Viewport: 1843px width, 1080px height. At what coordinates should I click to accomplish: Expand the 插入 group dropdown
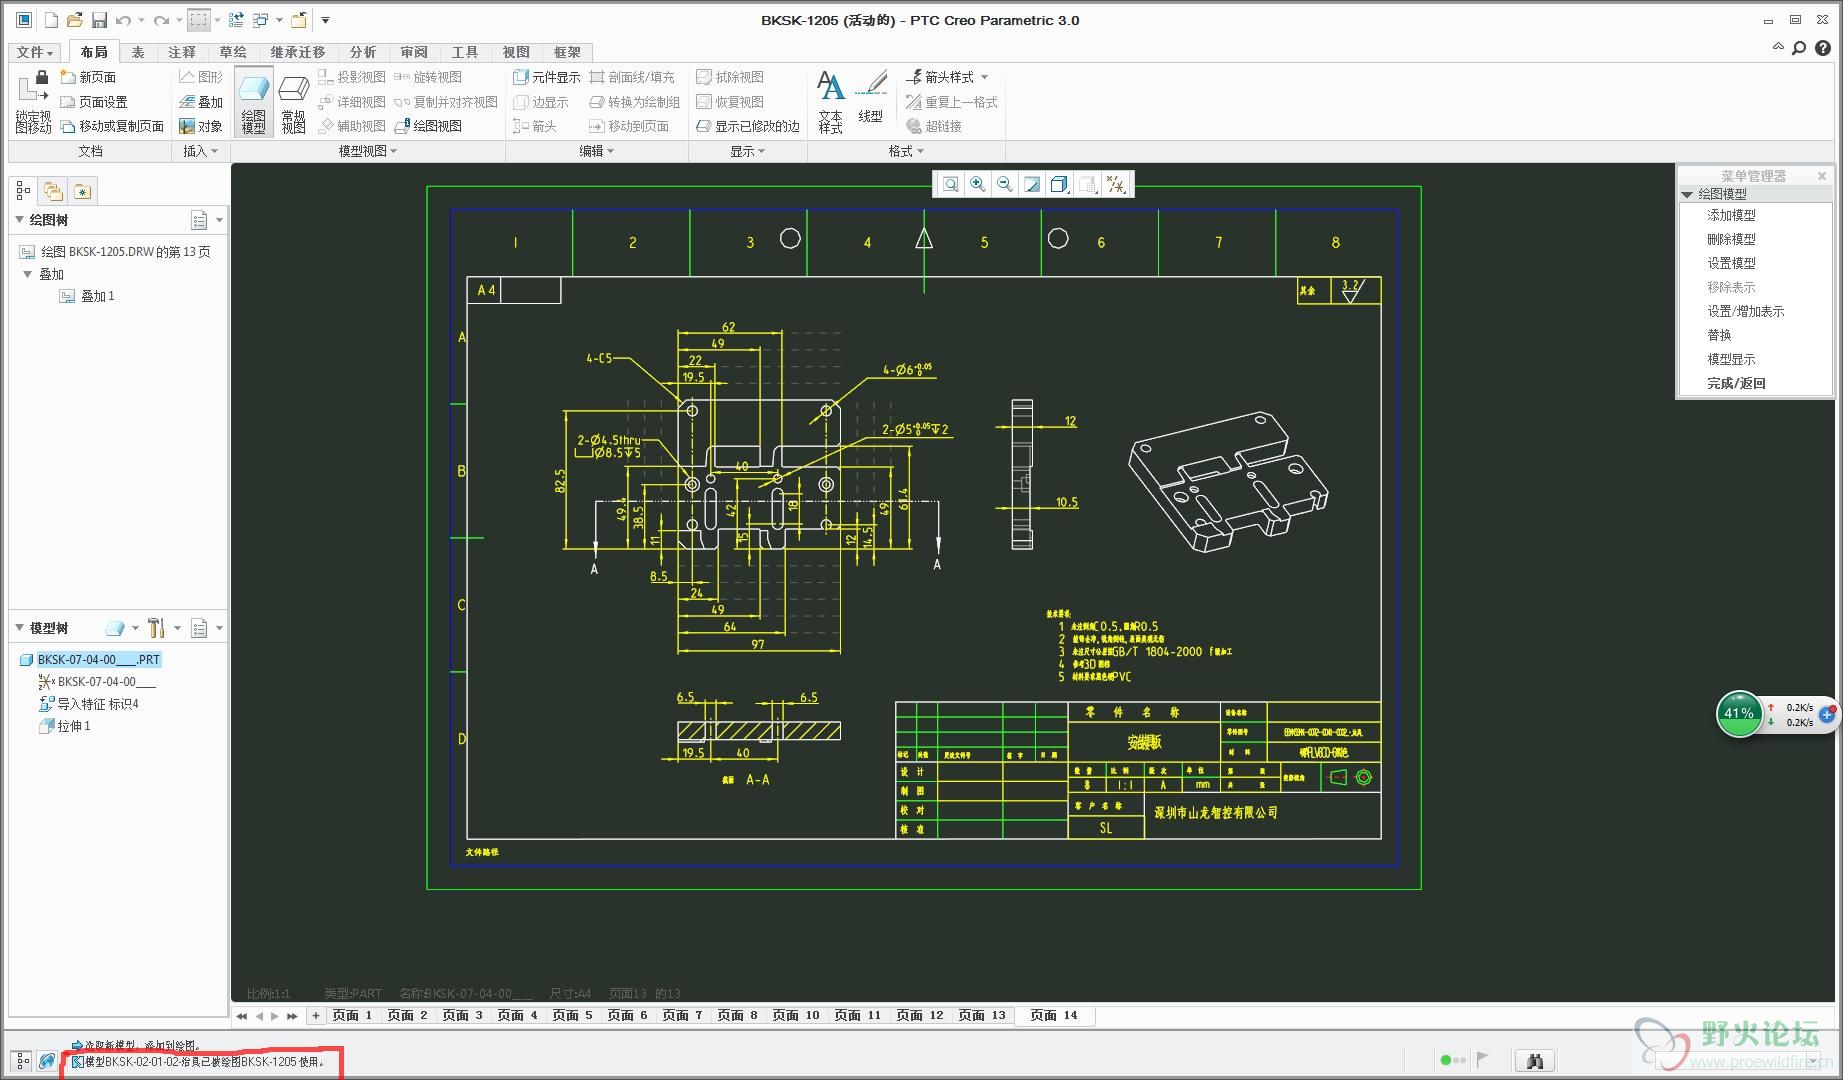click(201, 151)
